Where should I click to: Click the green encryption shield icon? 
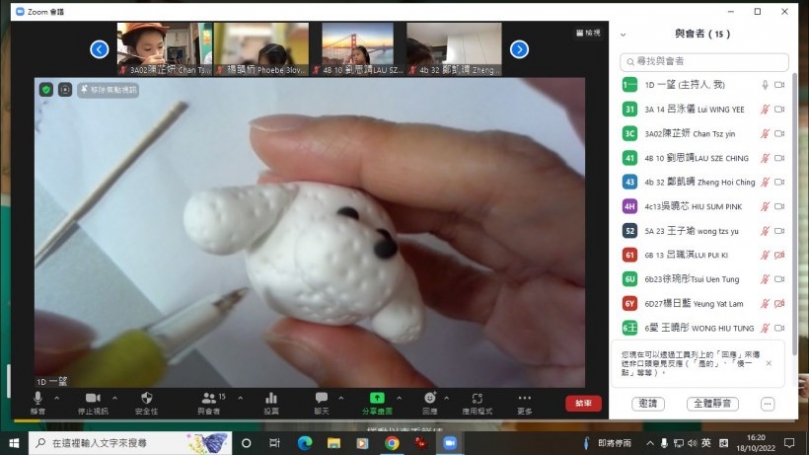click(46, 90)
